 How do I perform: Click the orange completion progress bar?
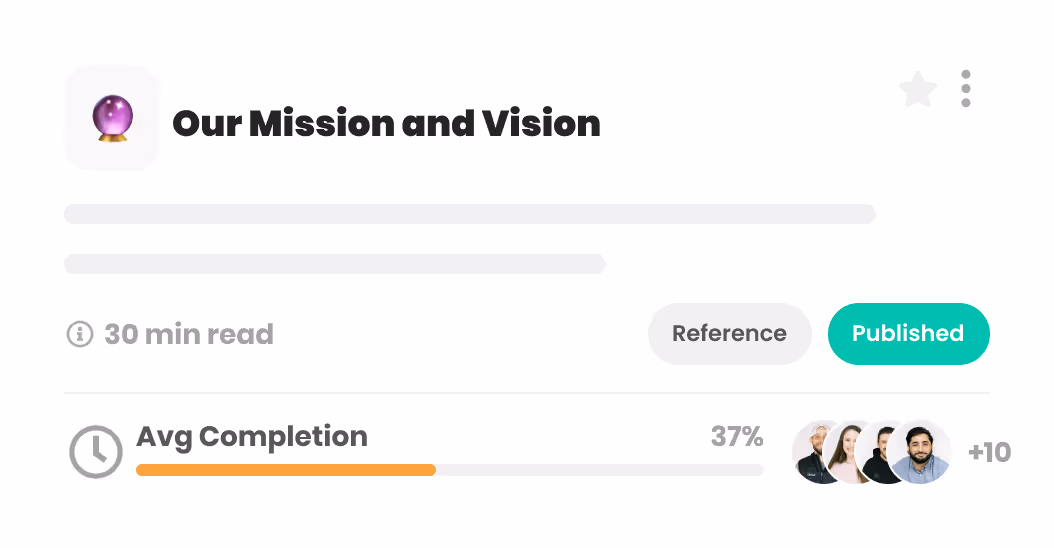pyautogui.click(x=286, y=470)
